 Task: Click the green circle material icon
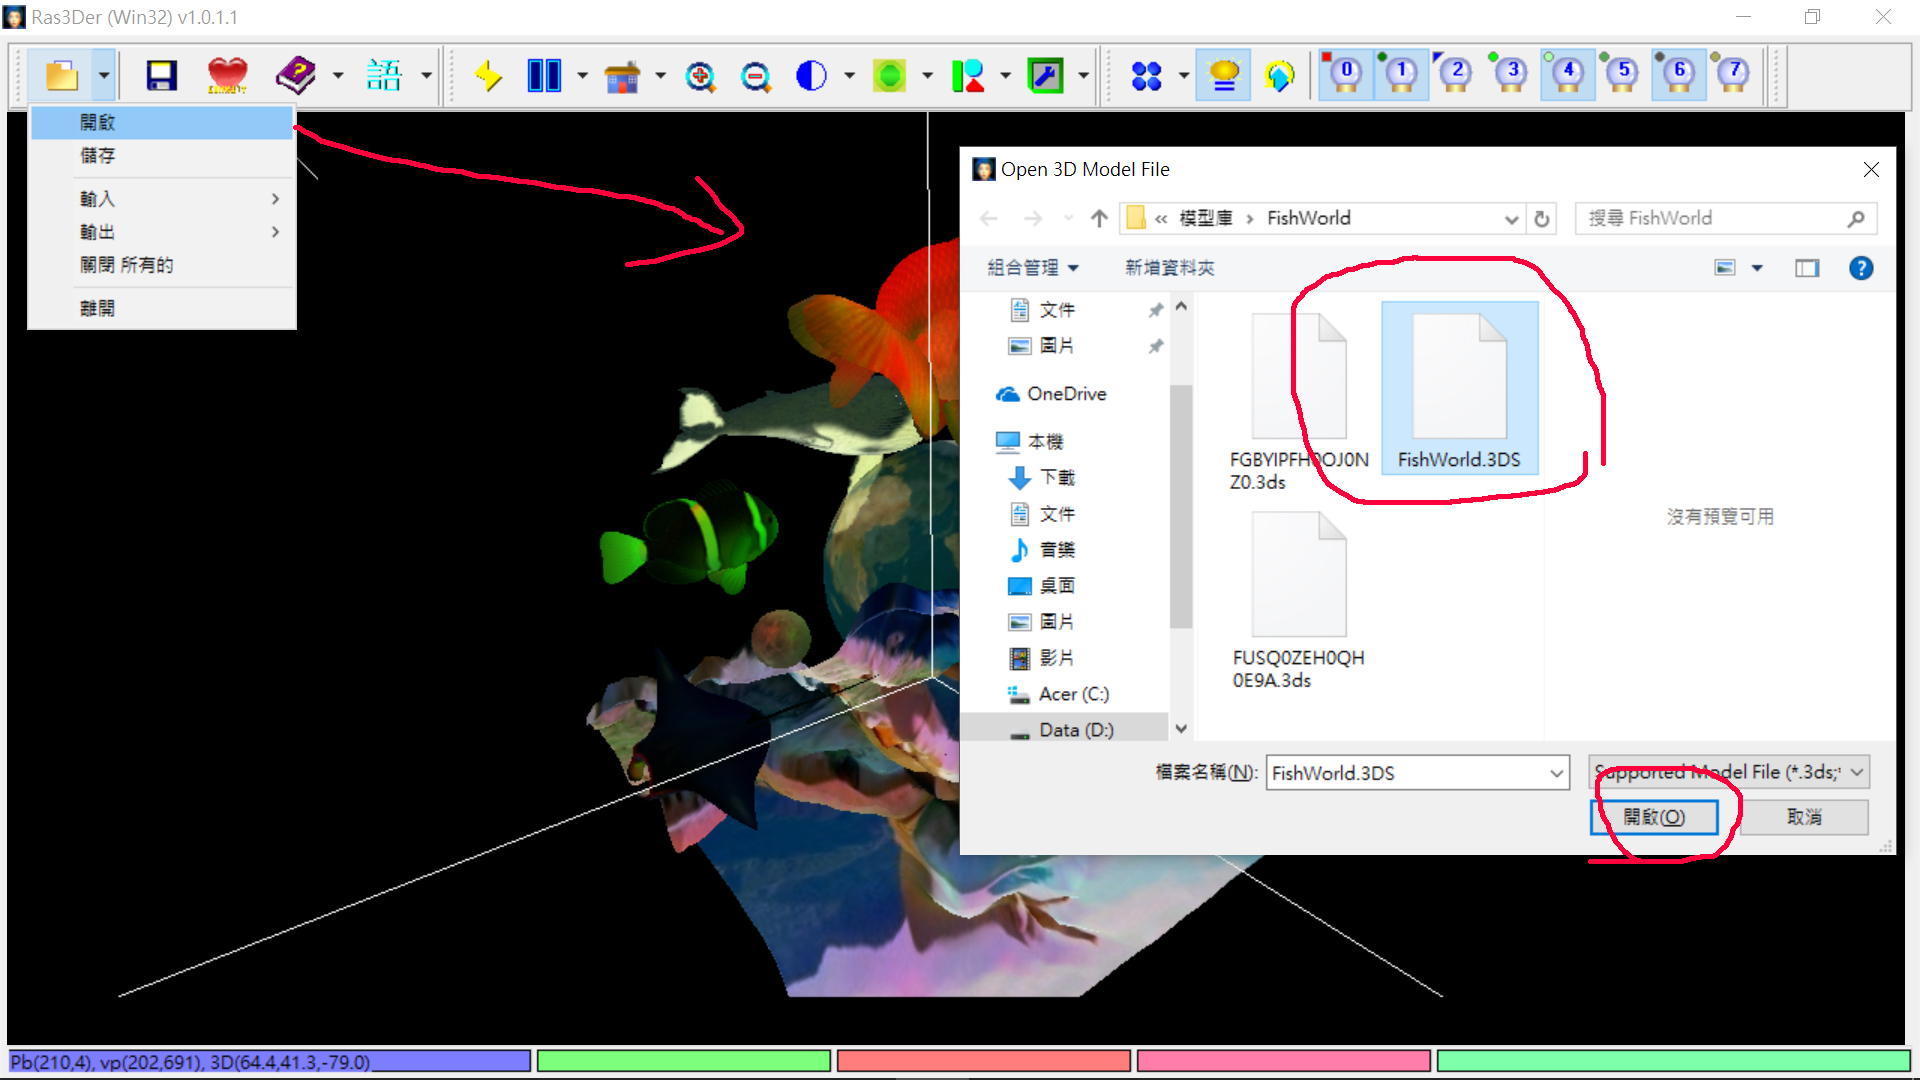(889, 76)
